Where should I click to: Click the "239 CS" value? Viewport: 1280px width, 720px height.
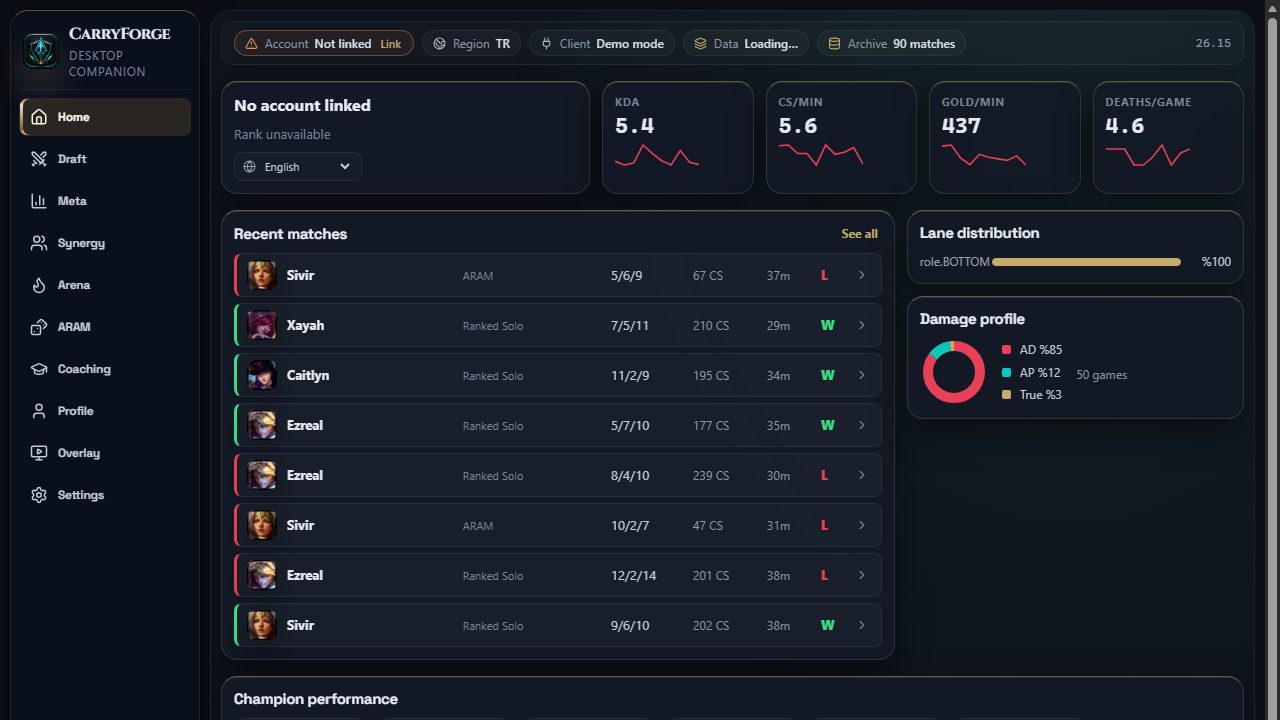point(711,475)
